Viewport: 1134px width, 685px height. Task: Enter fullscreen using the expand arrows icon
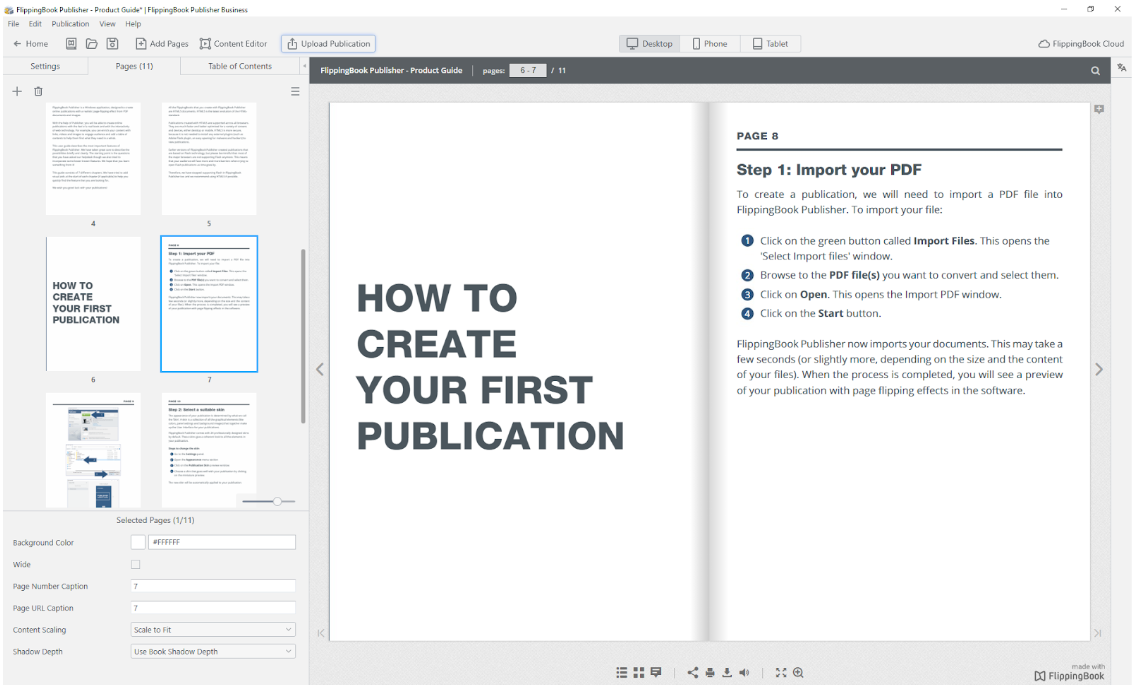pos(781,673)
